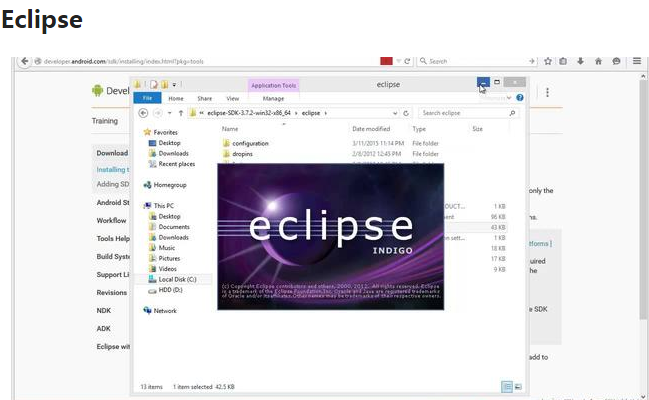This screenshot has height=400, width=649.
Task: Expand the Explorer address bar history dropdown
Action: [396, 114]
